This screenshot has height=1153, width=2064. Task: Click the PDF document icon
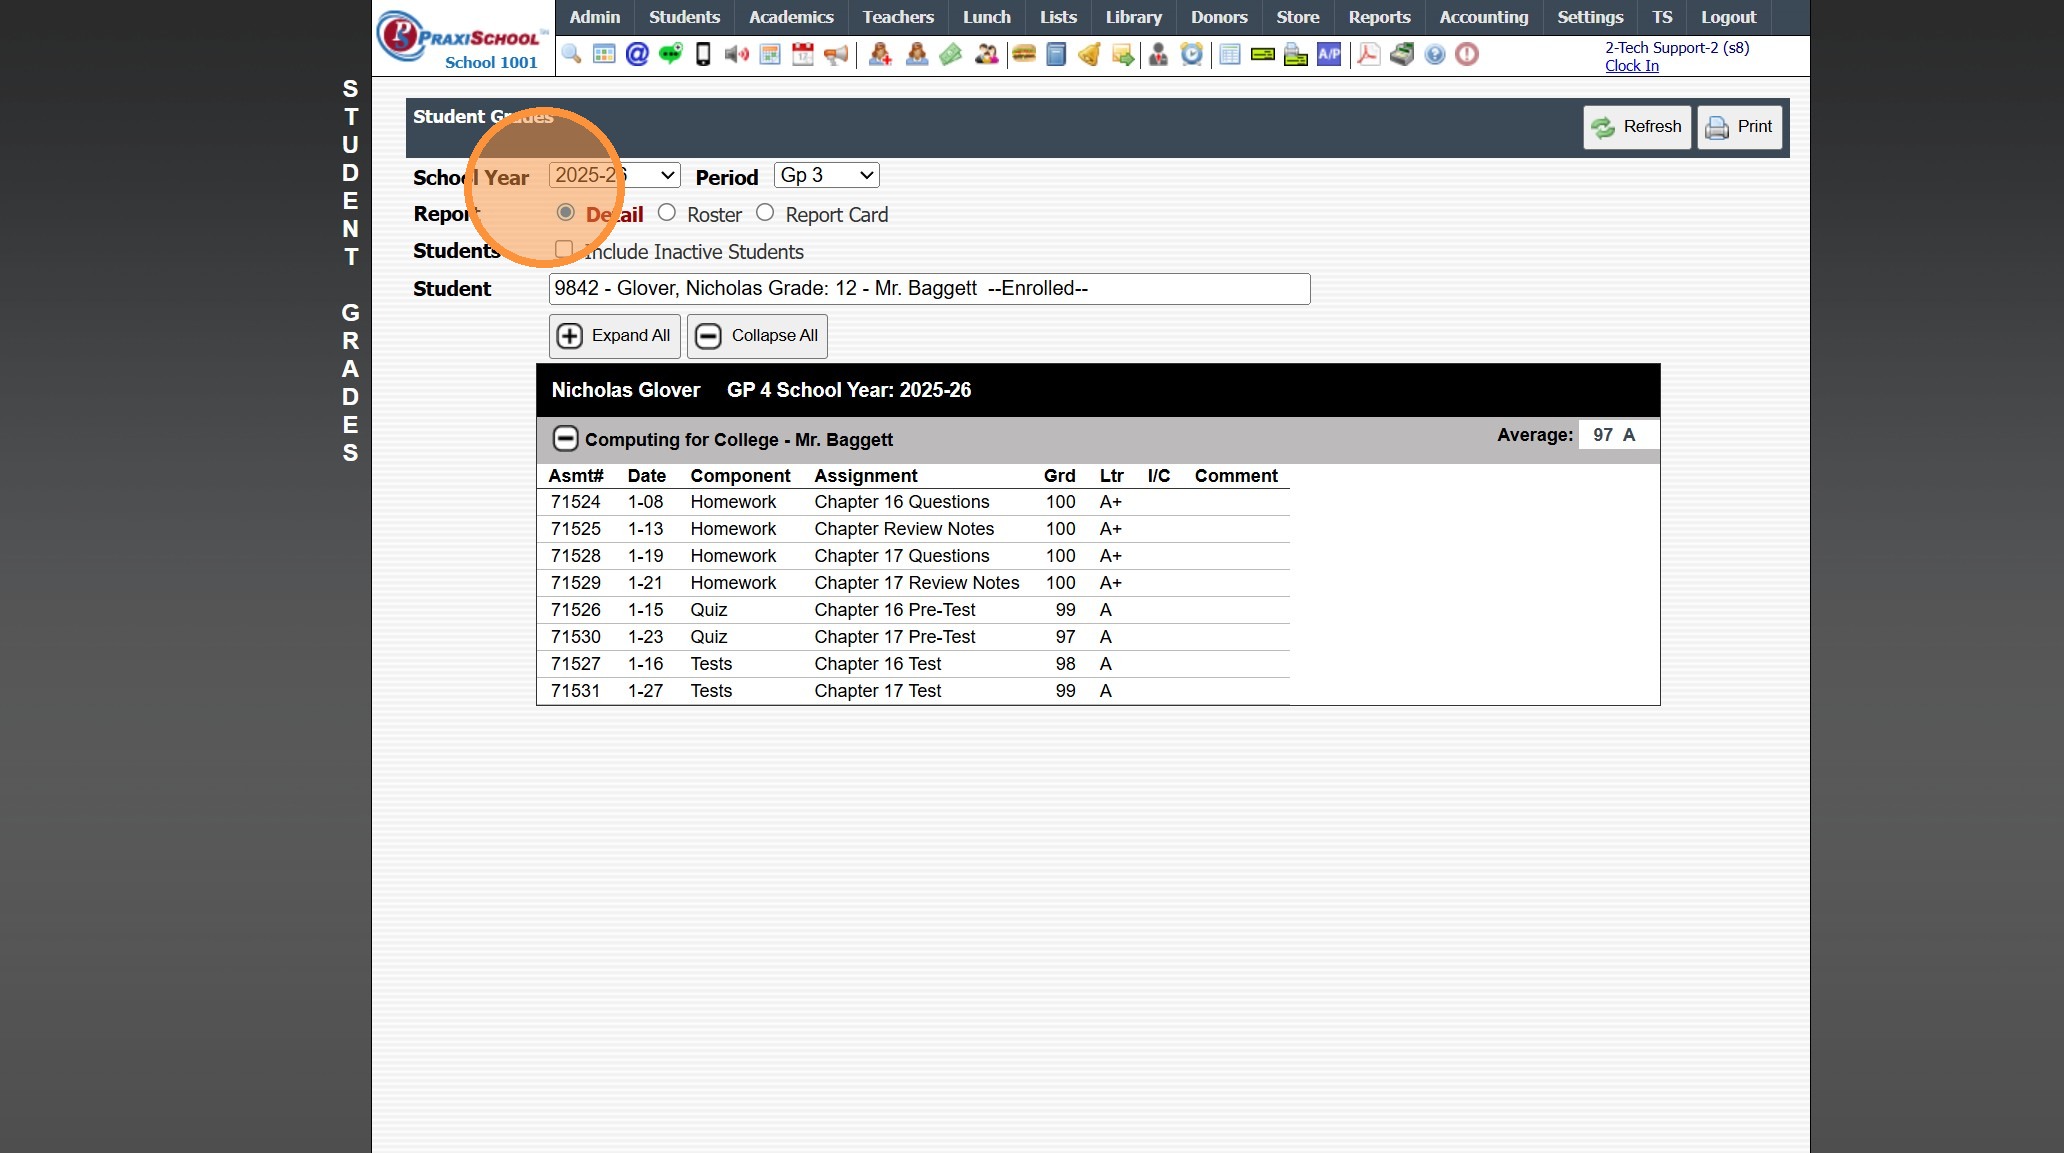(1368, 54)
